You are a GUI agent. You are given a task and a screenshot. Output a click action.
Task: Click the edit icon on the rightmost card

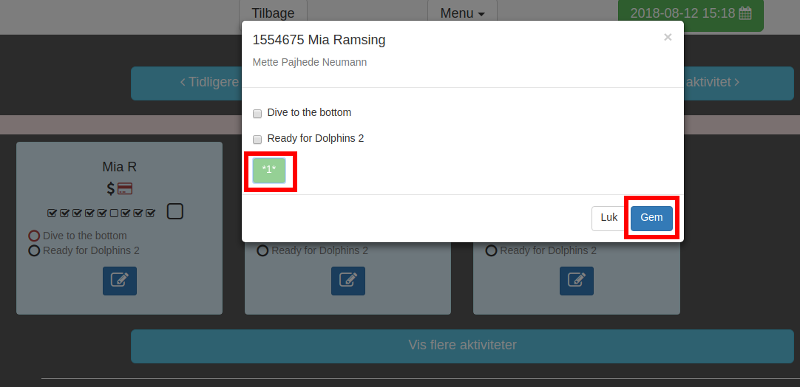coord(577,280)
